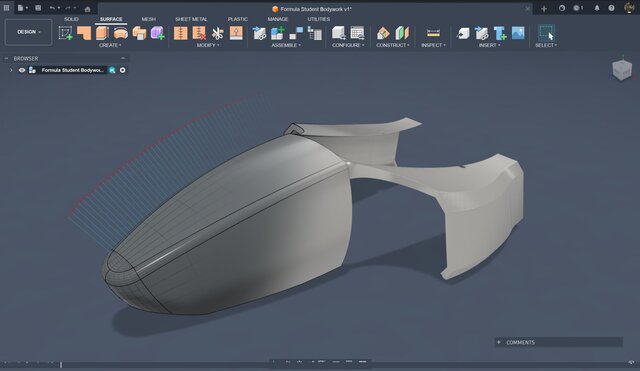The height and width of the screenshot is (371, 640).
Task: Choose the Unstitch tool with red X
Action: click(199, 33)
